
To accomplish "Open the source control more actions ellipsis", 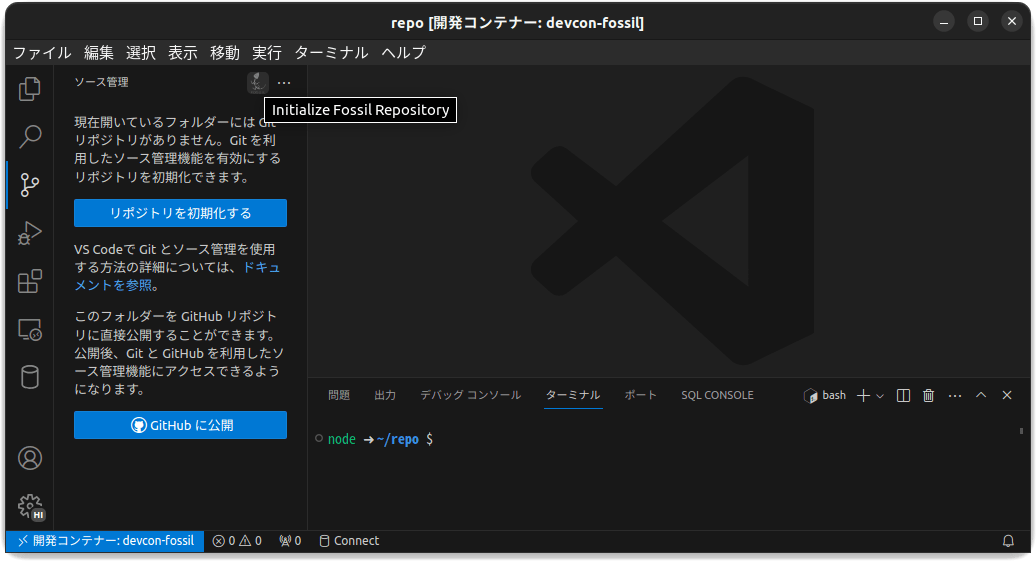I will click(x=284, y=83).
